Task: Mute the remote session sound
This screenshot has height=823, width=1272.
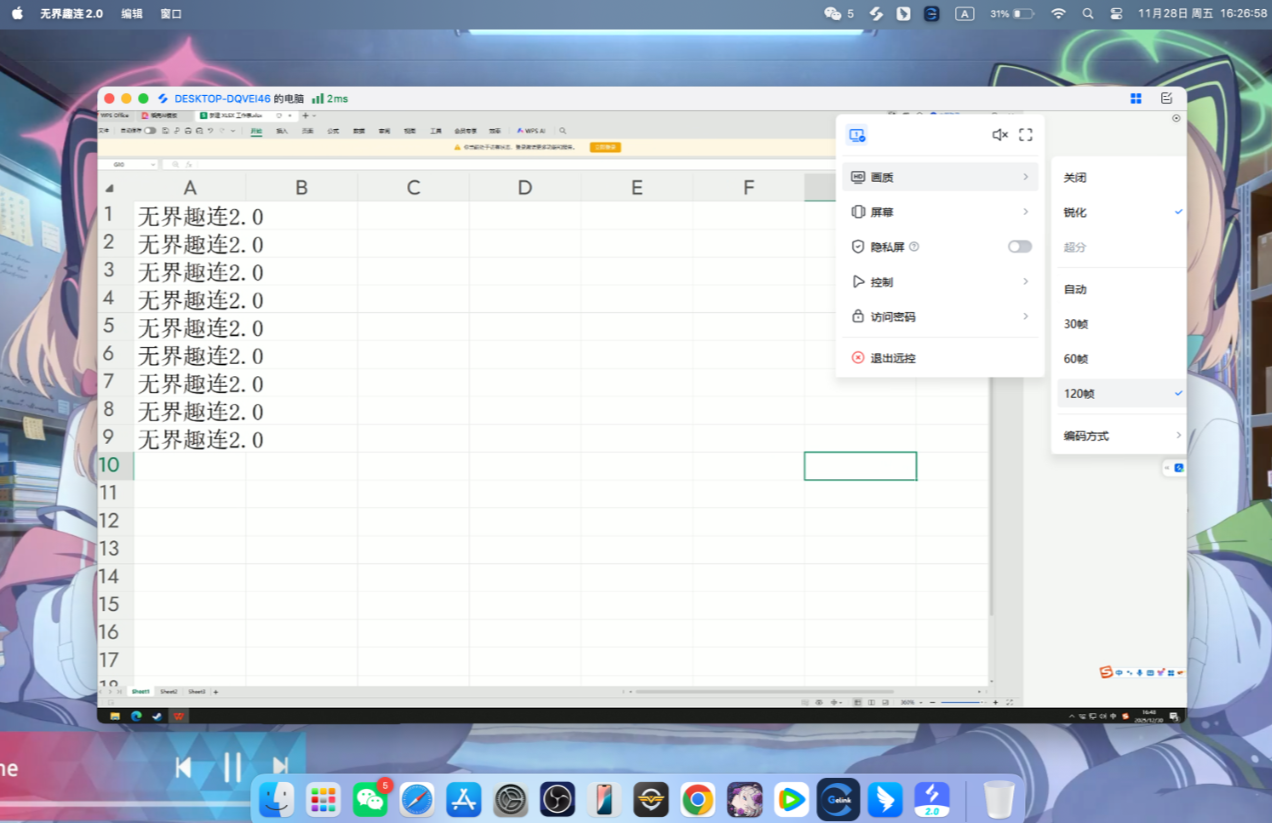Action: pos(999,135)
